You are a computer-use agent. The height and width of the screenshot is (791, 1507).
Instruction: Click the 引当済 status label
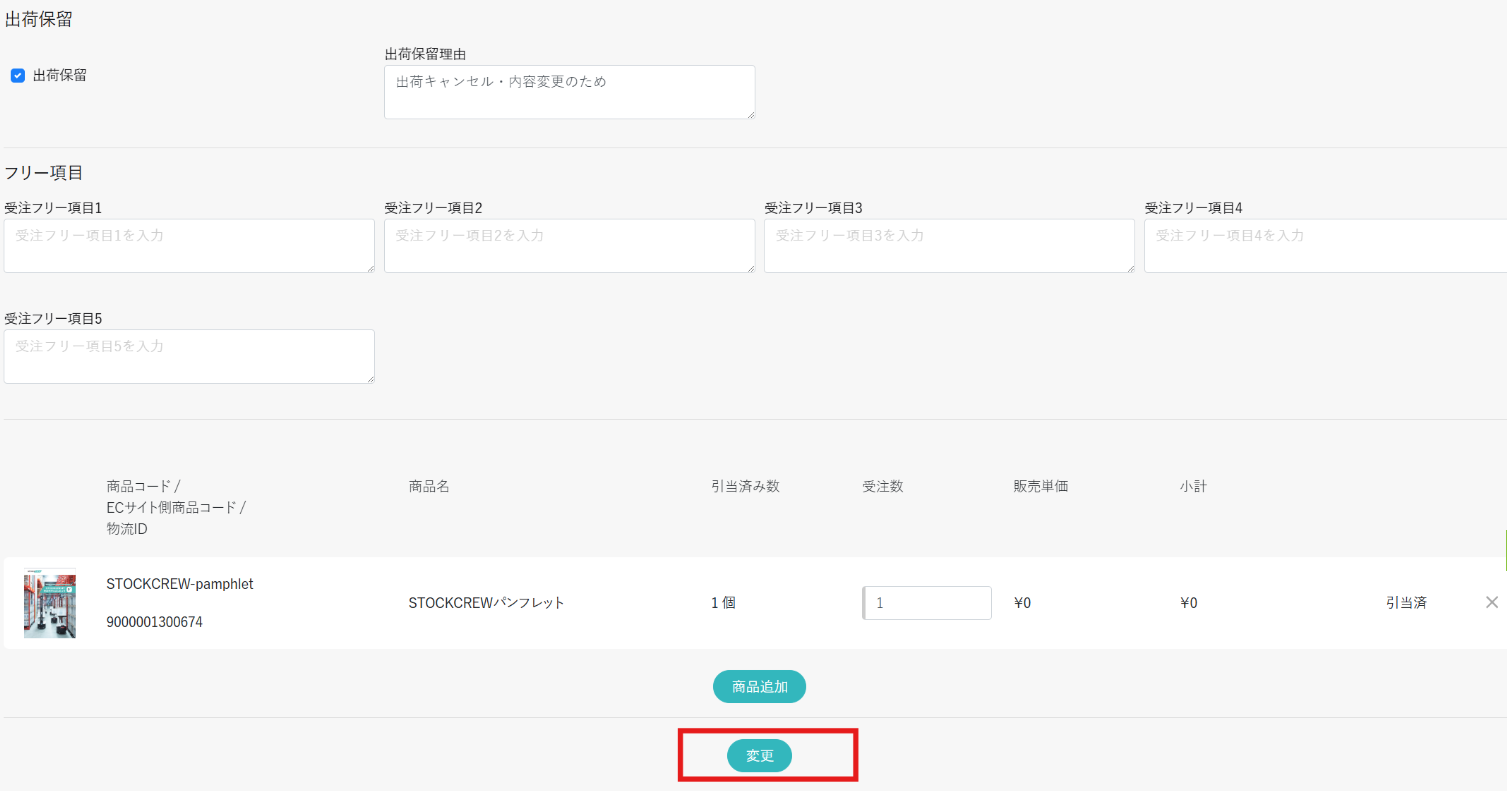pos(1405,602)
